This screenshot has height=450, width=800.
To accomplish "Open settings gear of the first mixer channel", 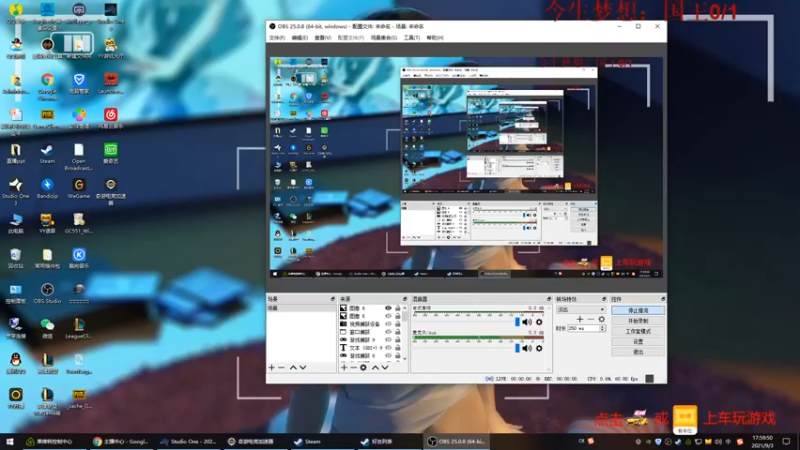I will click(539, 322).
